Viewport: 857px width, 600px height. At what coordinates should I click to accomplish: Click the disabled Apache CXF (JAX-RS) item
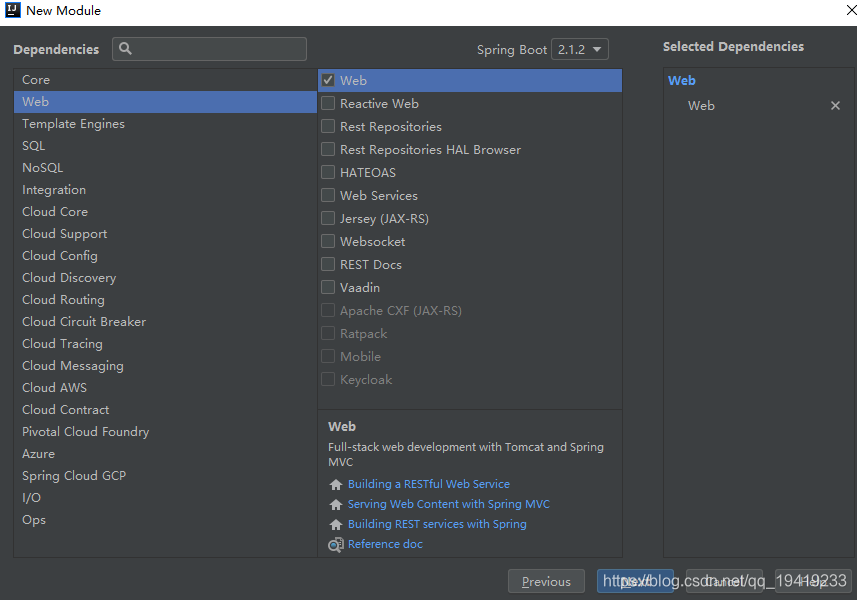470,310
